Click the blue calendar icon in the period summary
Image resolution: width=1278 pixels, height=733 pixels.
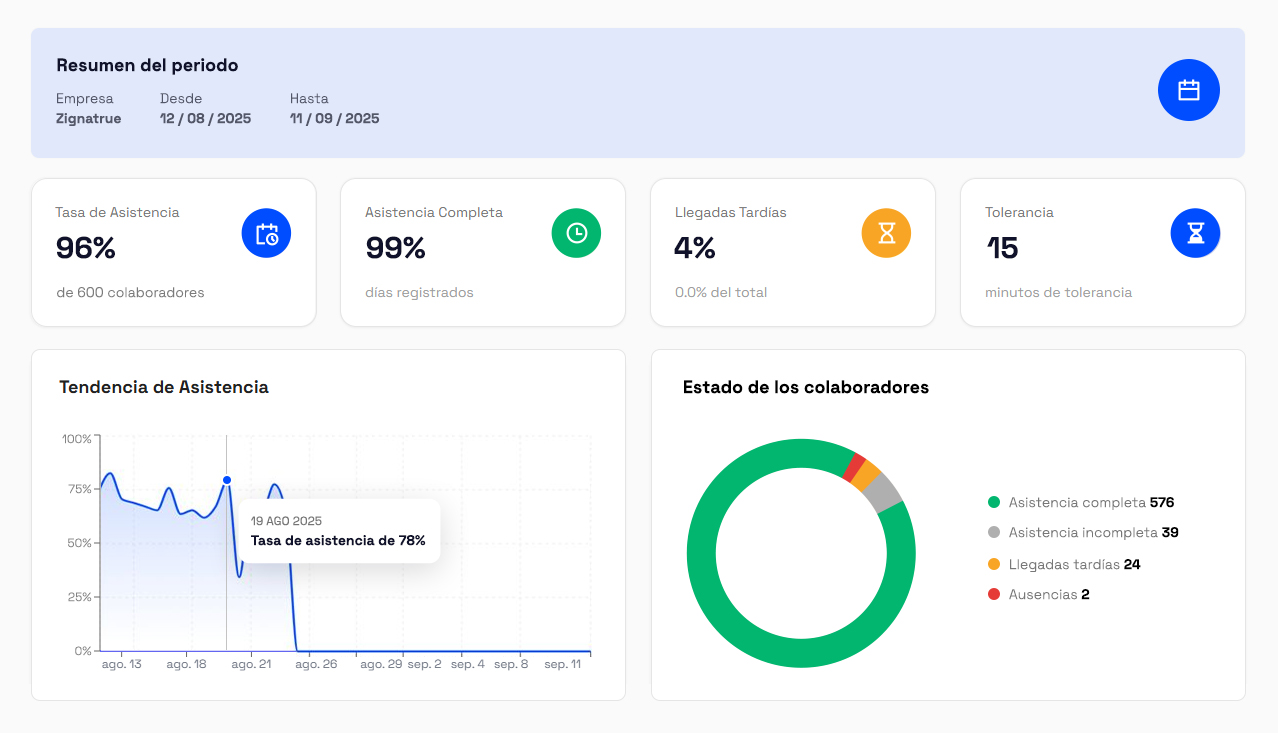[1188, 90]
